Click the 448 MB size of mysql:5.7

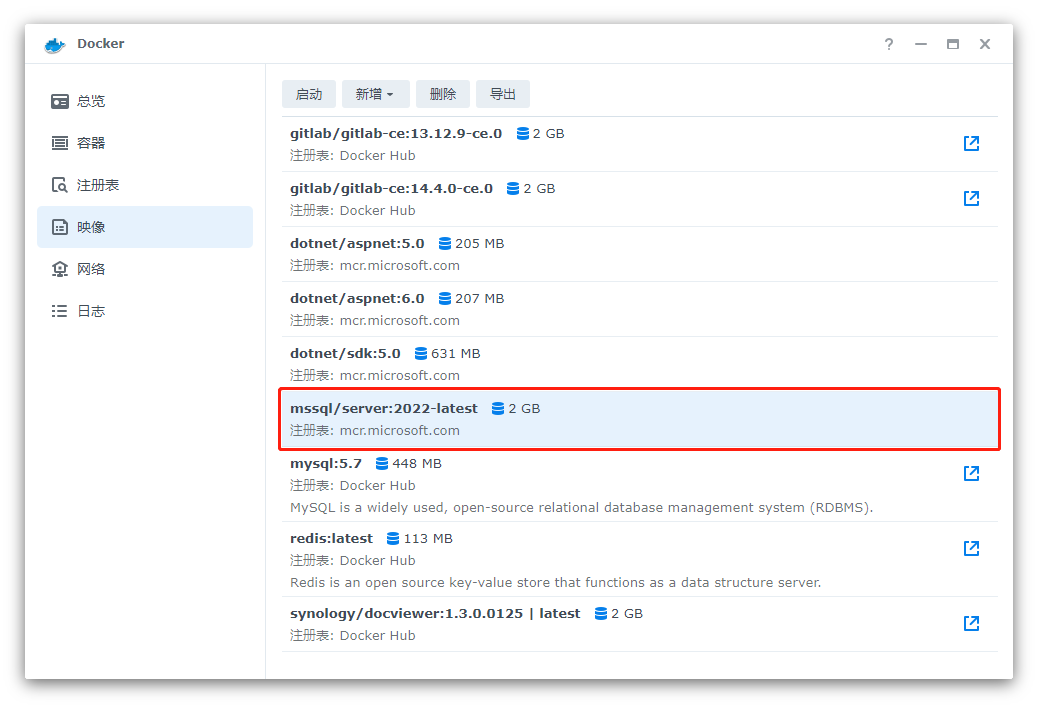(417, 464)
